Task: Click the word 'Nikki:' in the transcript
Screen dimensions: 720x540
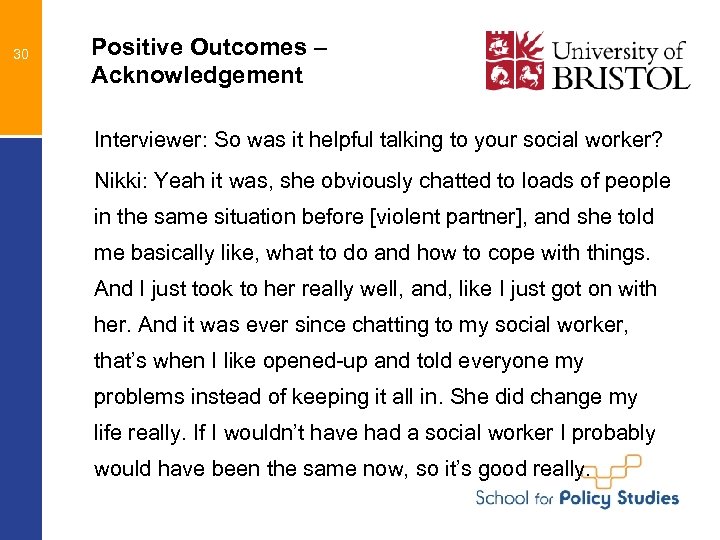Action: [120, 182]
